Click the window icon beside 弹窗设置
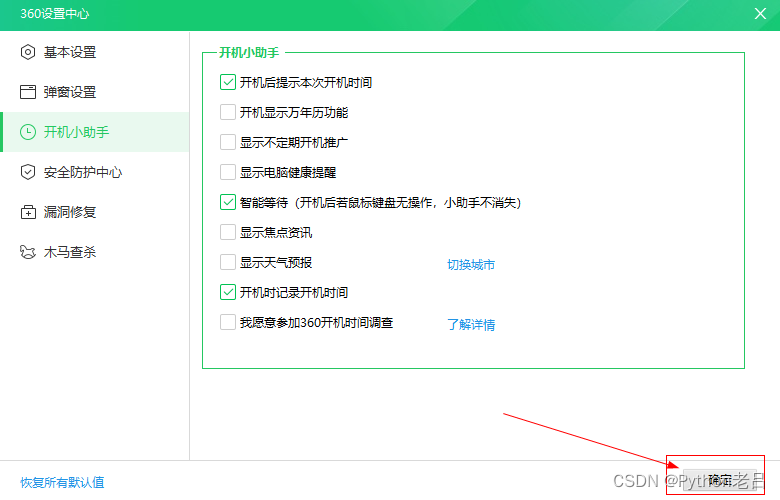This screenshot has height=500, width=780. pyautogui.click(x=28, y=92)
